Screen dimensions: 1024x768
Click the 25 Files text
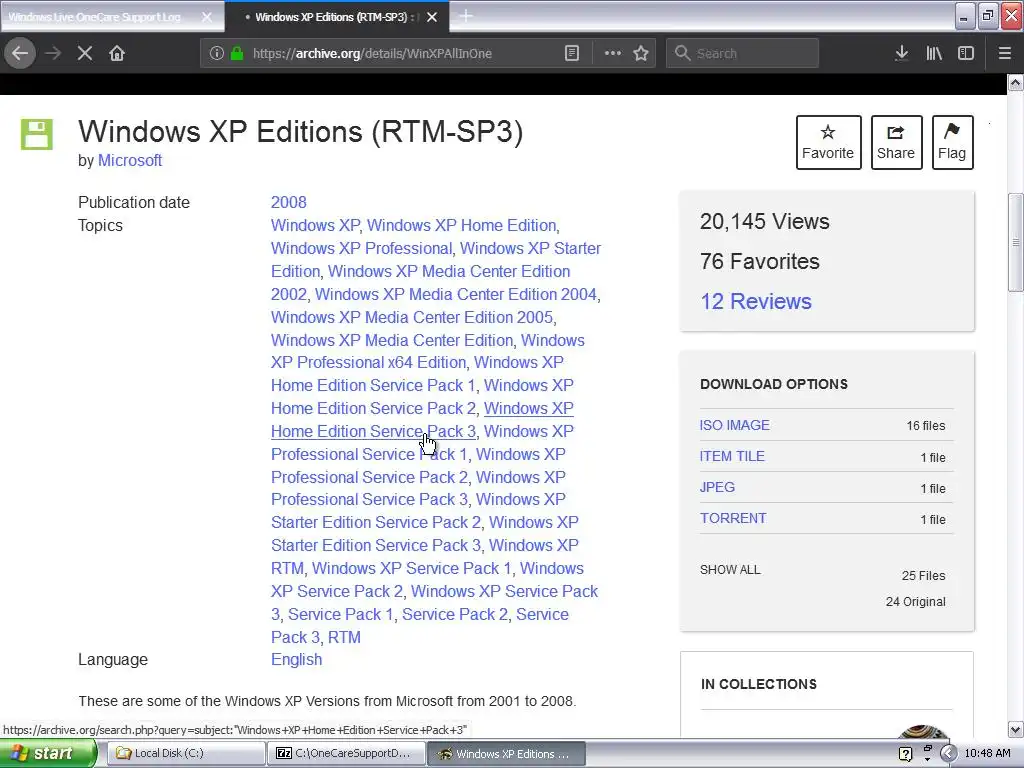point(923,575)
